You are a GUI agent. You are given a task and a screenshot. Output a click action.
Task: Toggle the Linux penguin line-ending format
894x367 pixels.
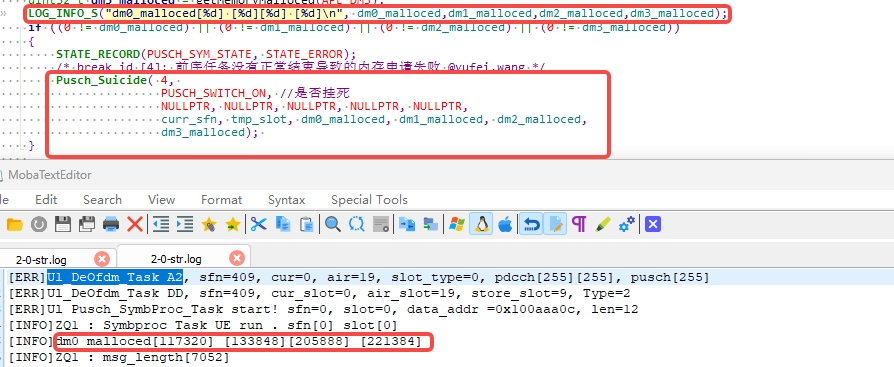[x=481, y=225]
